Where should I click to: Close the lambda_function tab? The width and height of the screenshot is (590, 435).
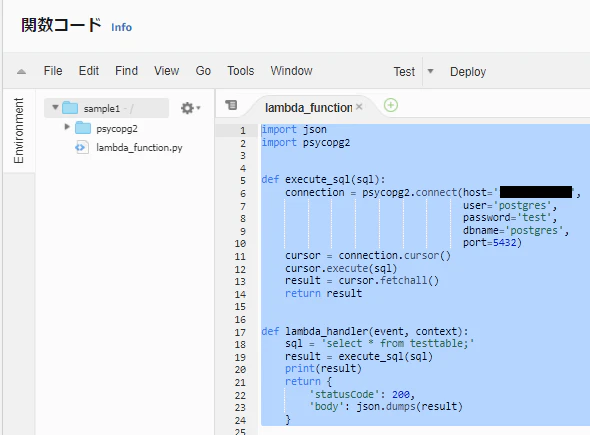359,107
